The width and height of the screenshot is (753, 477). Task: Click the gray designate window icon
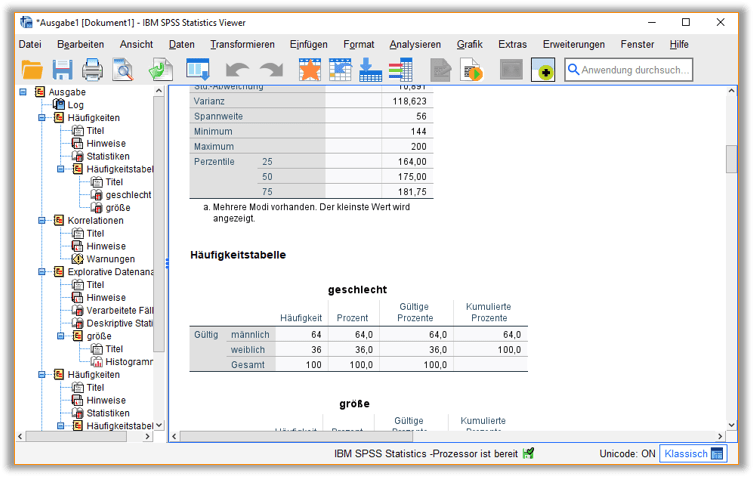[x=511, y=70]
